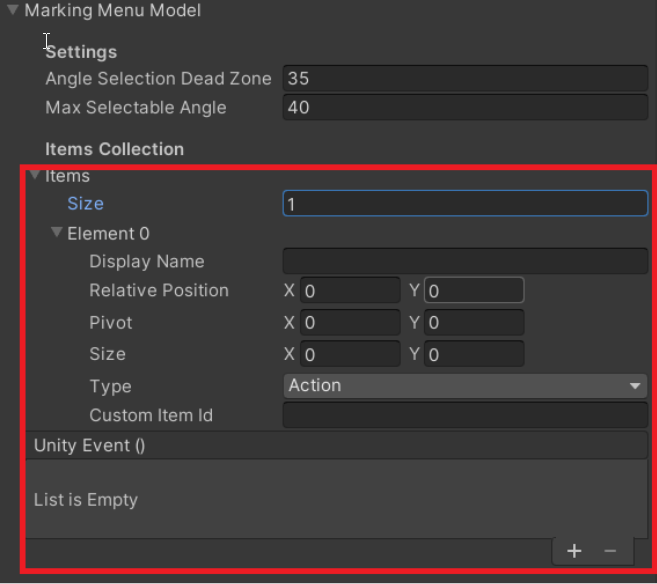657x584 pixels.
Task: Click the Pivot Y field
Action: pos(474,322)
